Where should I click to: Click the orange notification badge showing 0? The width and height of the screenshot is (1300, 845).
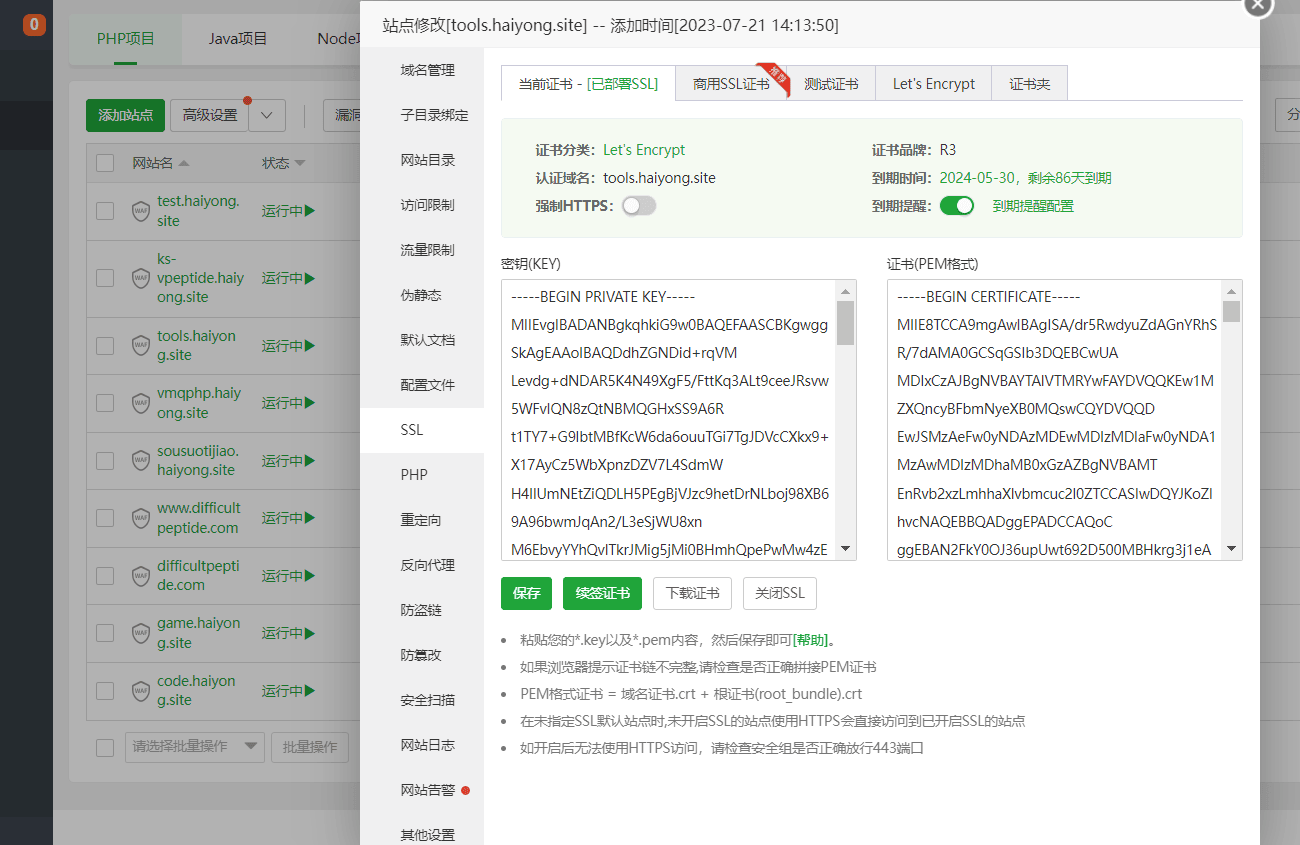[x=34, y=25]
